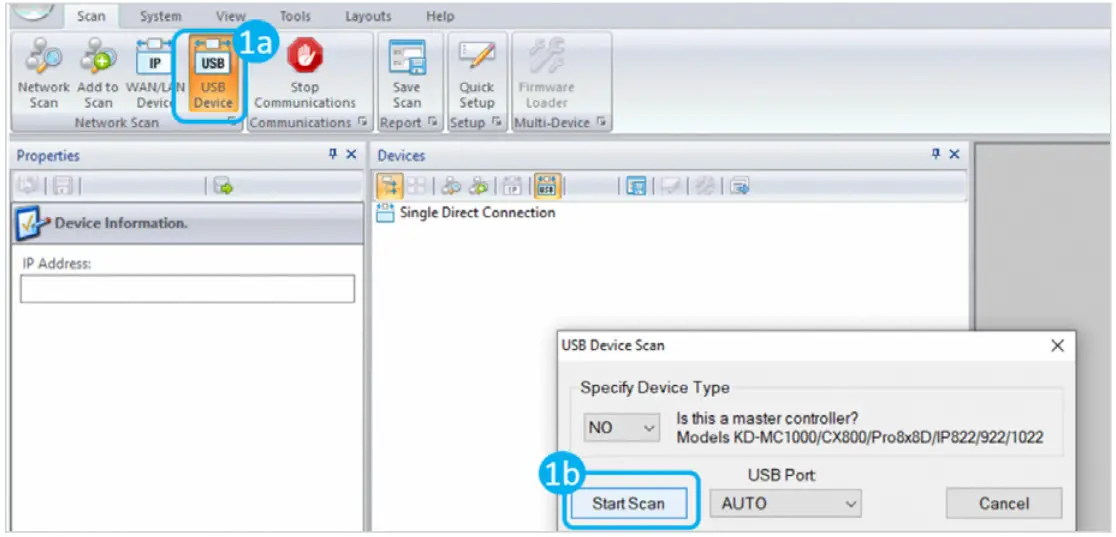The height and width of the screenshot is (537, 1116).
Task: Click the IP device icon in Devices toolbar
Action: (513, 187)
